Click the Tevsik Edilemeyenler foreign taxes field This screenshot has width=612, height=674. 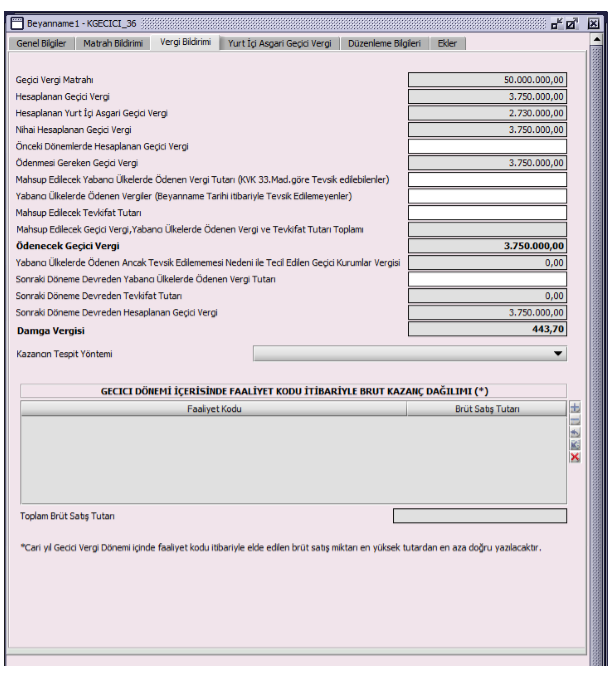[x=487, y=196]
